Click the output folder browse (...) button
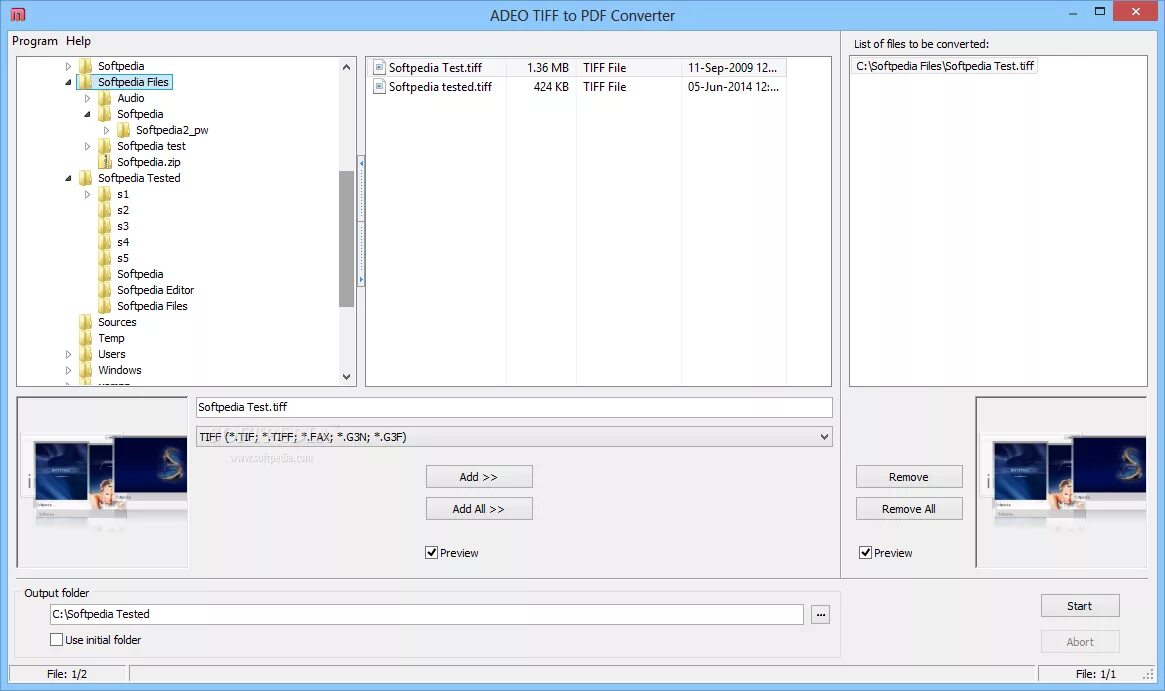The width and height of the screenshot is (1165, 691). pos(820,614)
